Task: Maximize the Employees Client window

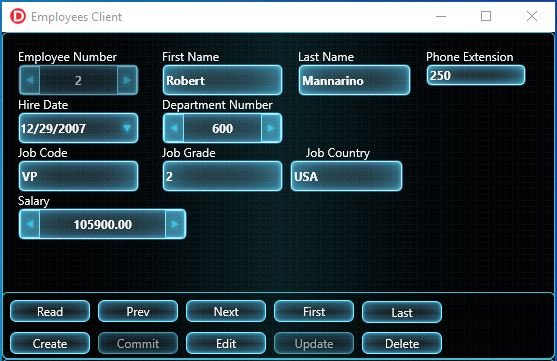Action: click(486, 16)
